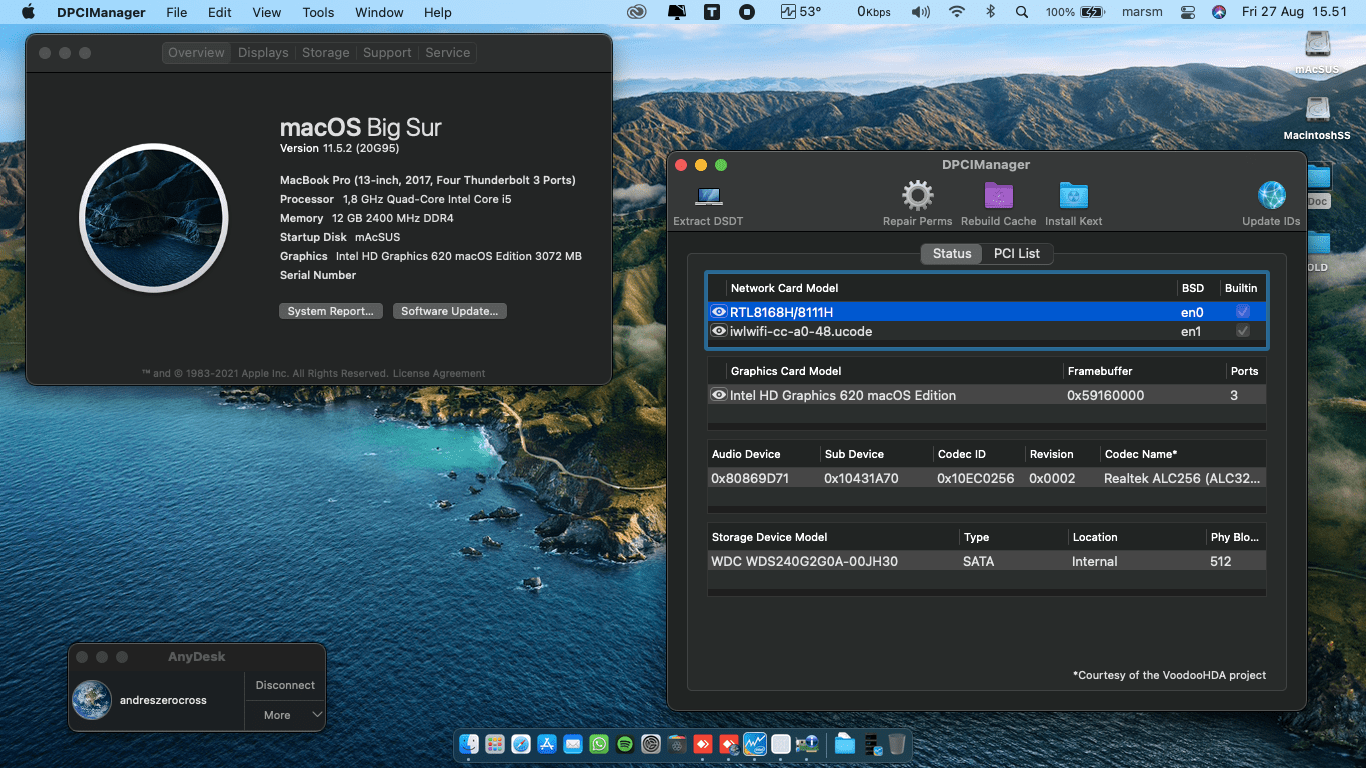The image size is (1366, 768).
Task: Click Intel Power Gadget dock icon
Action: click(x=755, y=744)
